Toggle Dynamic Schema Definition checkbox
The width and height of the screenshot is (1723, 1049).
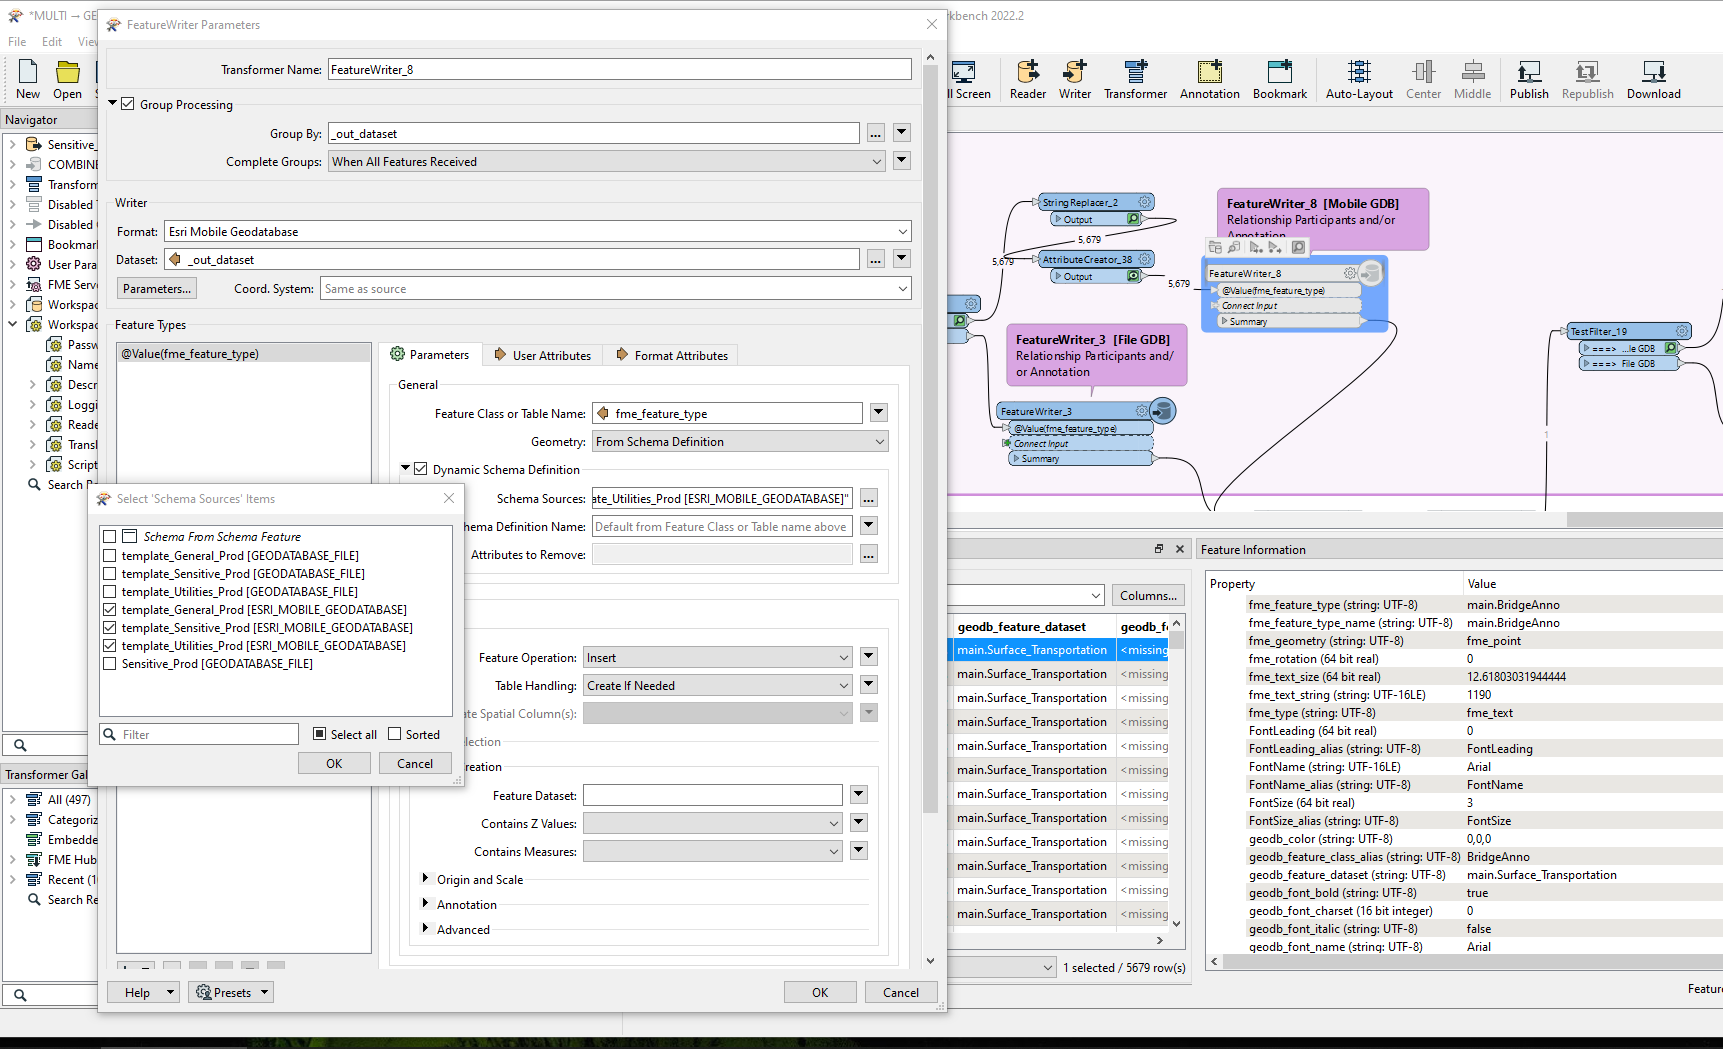pos(421,469)
